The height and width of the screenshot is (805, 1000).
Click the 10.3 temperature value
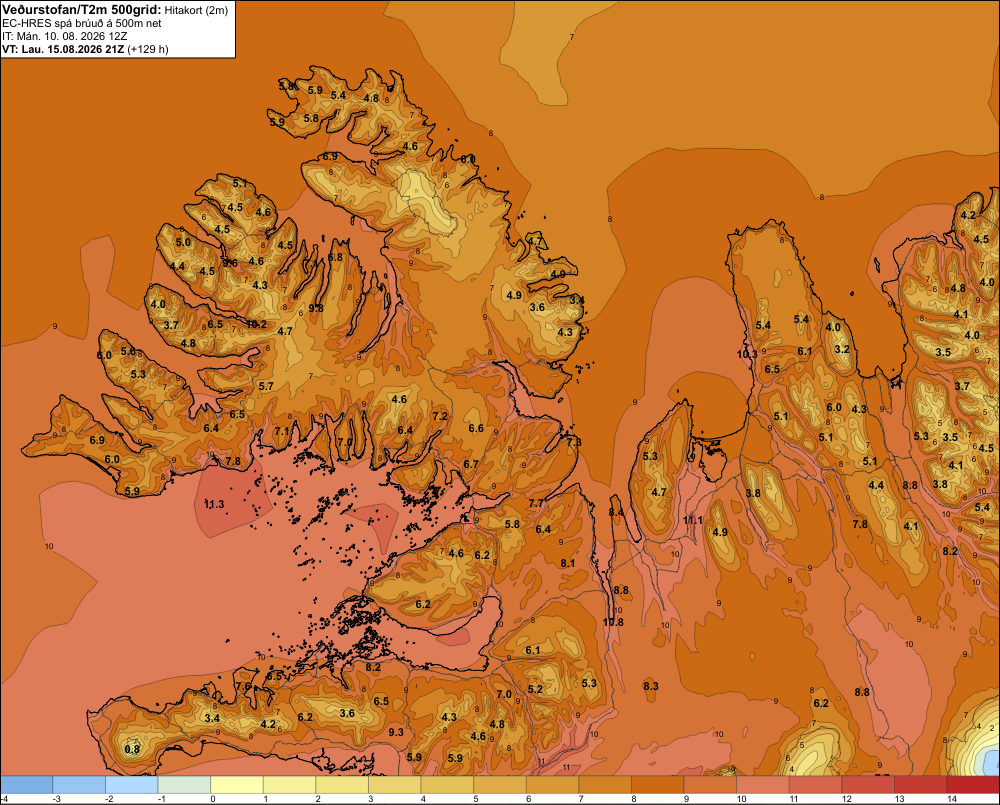[747, 354]
